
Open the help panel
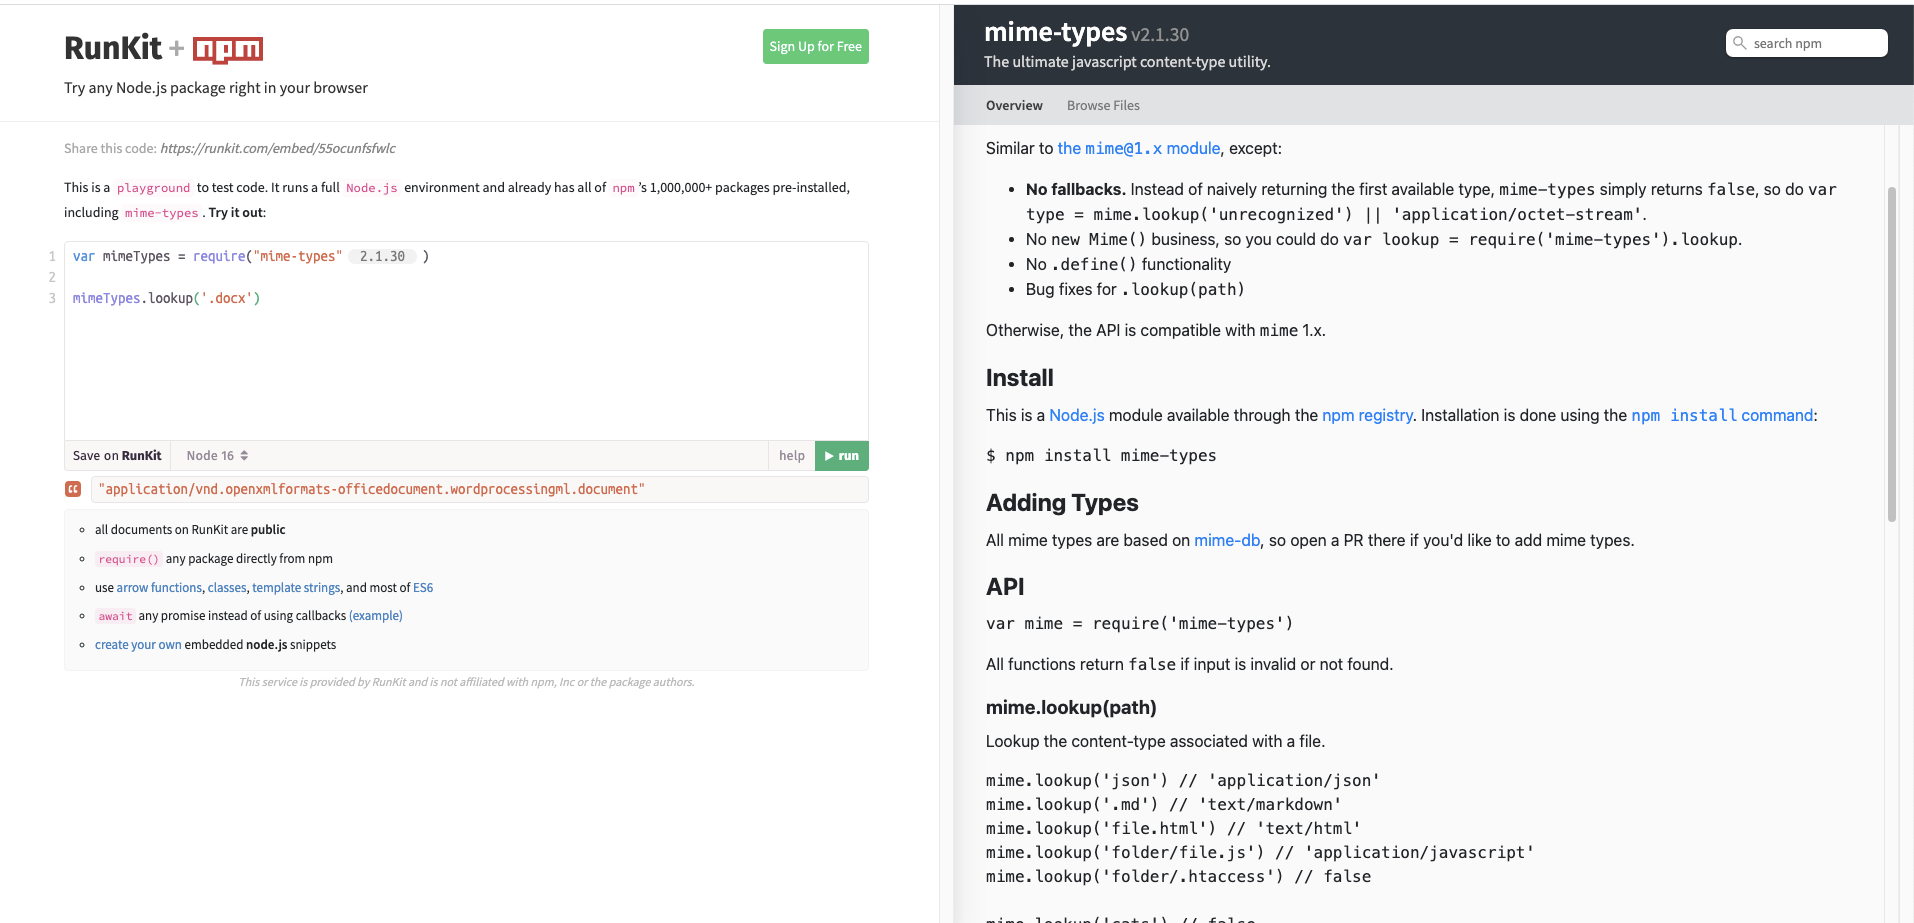[791, 455]
